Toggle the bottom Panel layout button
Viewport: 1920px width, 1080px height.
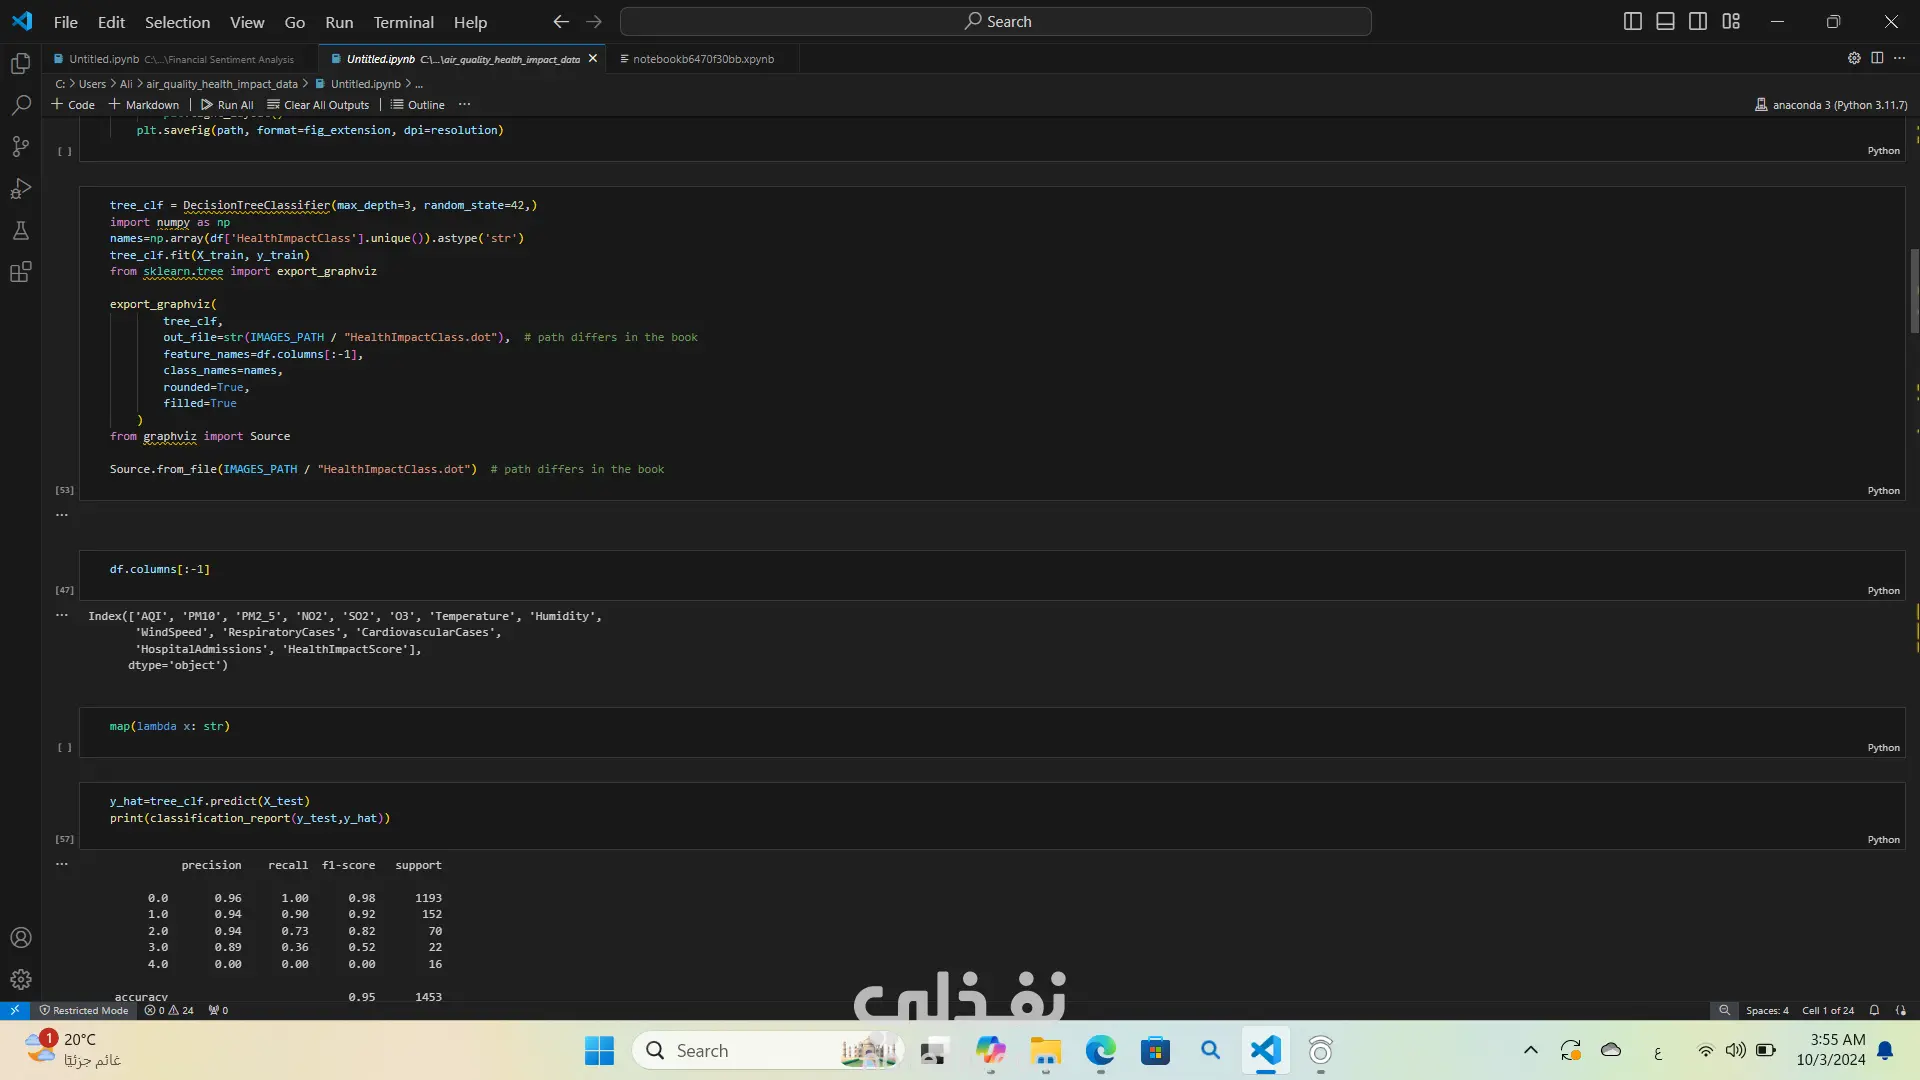pyautogui.click(x=1665, y=21)
